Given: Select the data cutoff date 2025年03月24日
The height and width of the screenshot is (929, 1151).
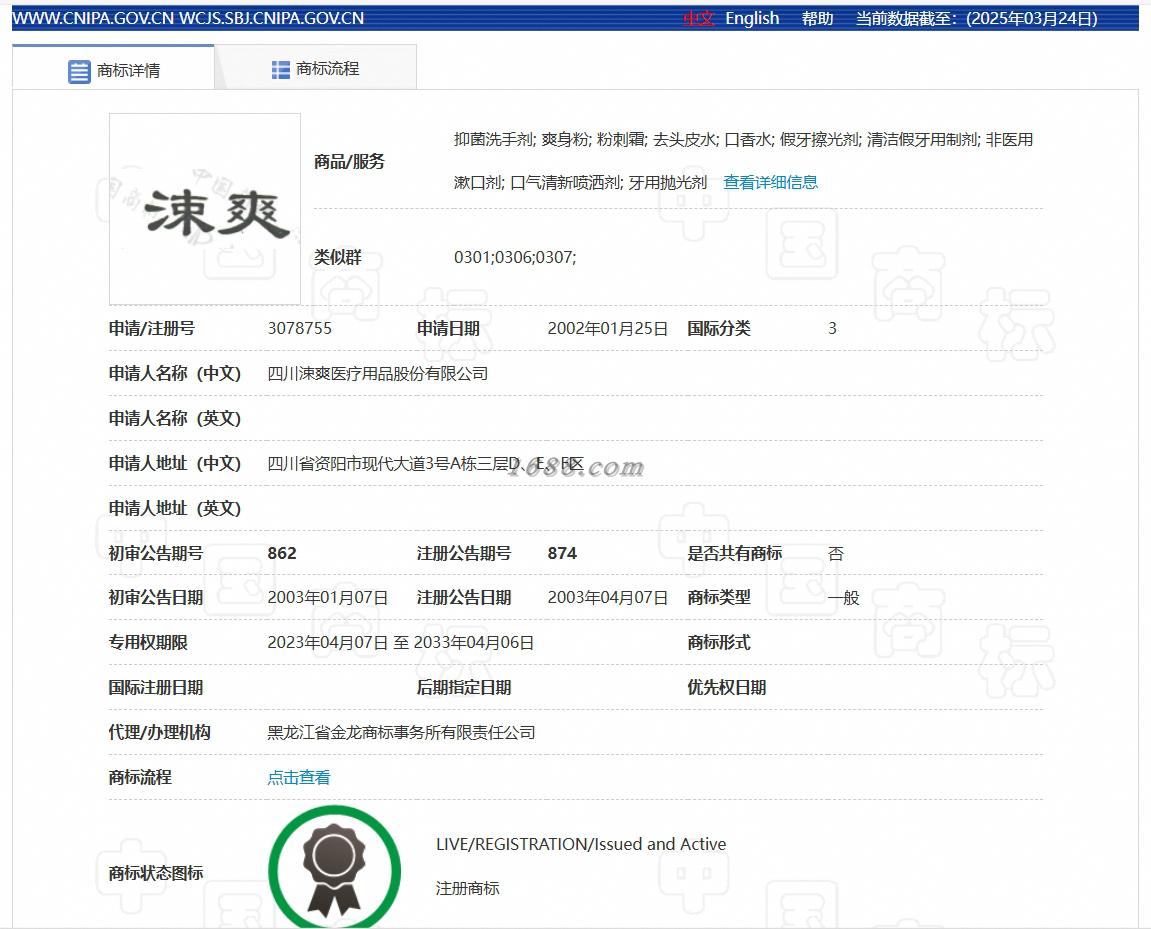Looking at the screenshot, I should coord(1033,18).
